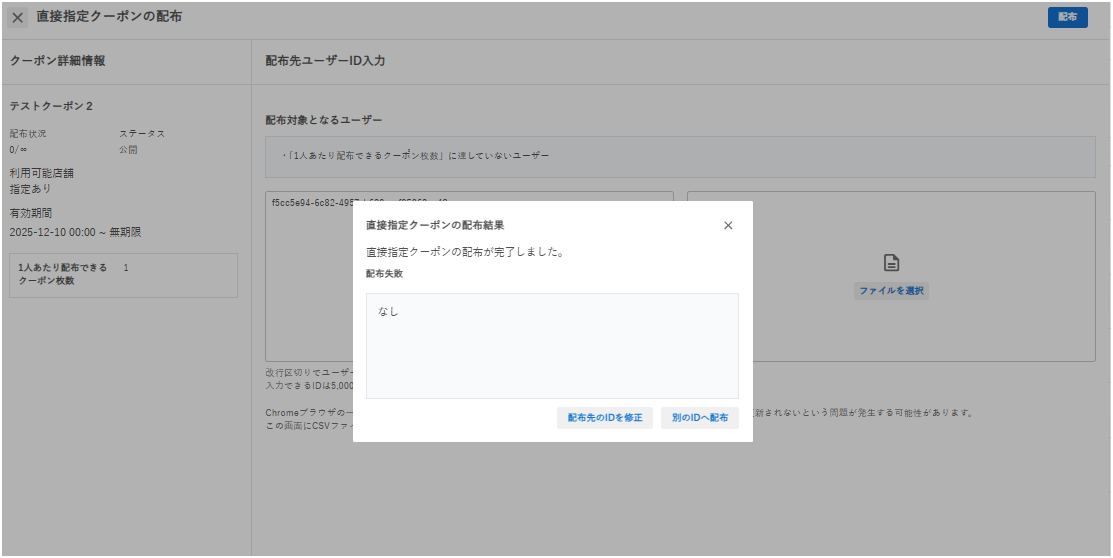
Task: Click the 2025-12-10 00:00 ~ 無期限 validity period
Action: (75, 232)
